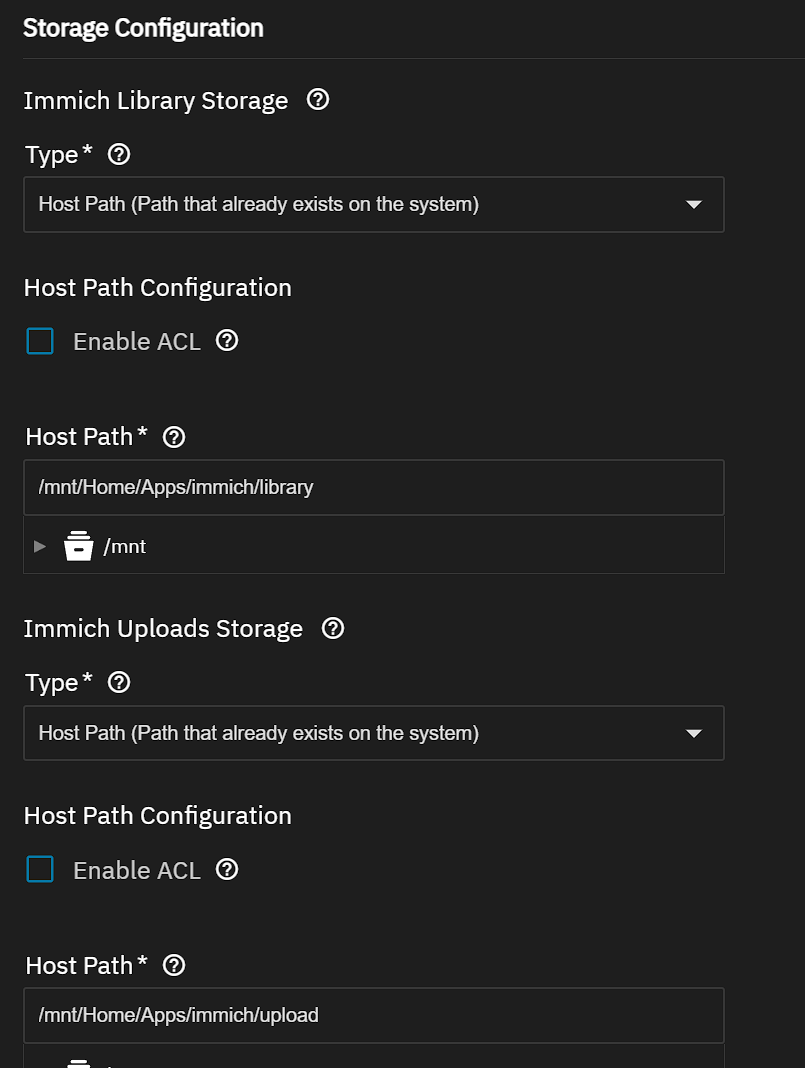Edit the /mnt/Home/Apps/immich/upload path field

tap(374, 1016)
